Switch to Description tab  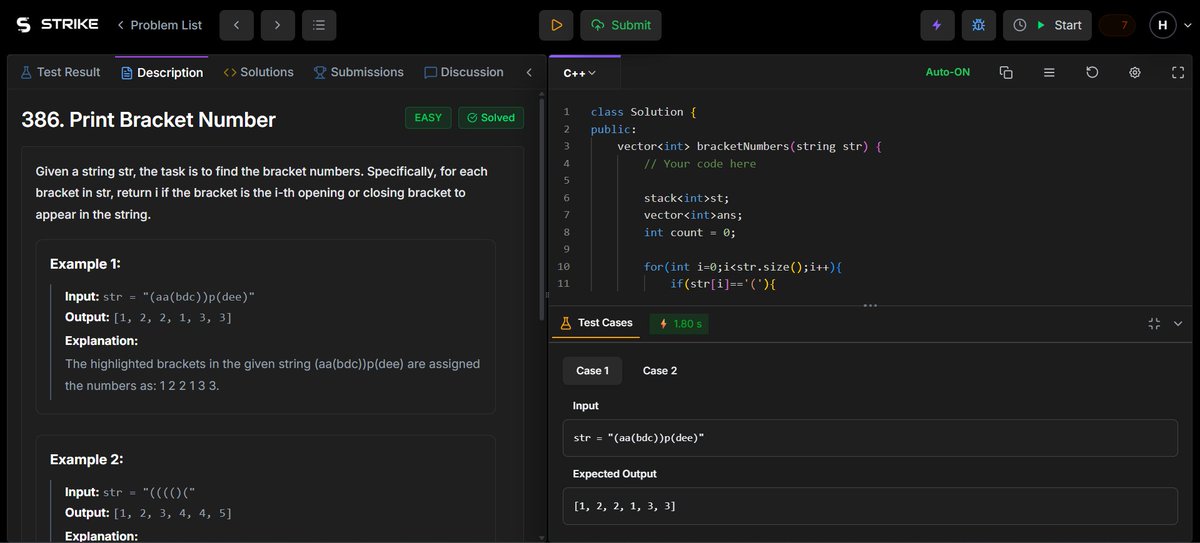click(x=162, y=72)
